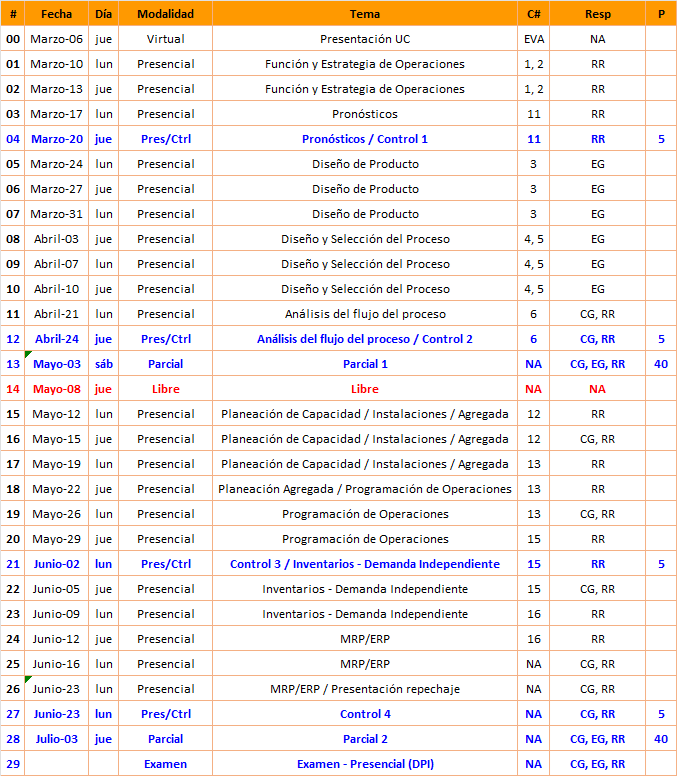This screenshot has height=776, width=677.
Task: Select the '40' points cell for Parcial 1
Action: coord(661,364)
